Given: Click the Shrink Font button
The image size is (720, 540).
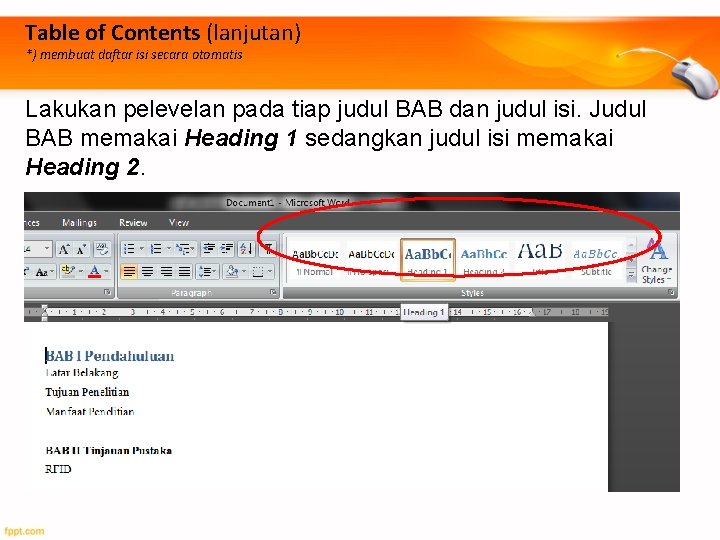Looking at the screenshot, I should click(x=82, y=249).
